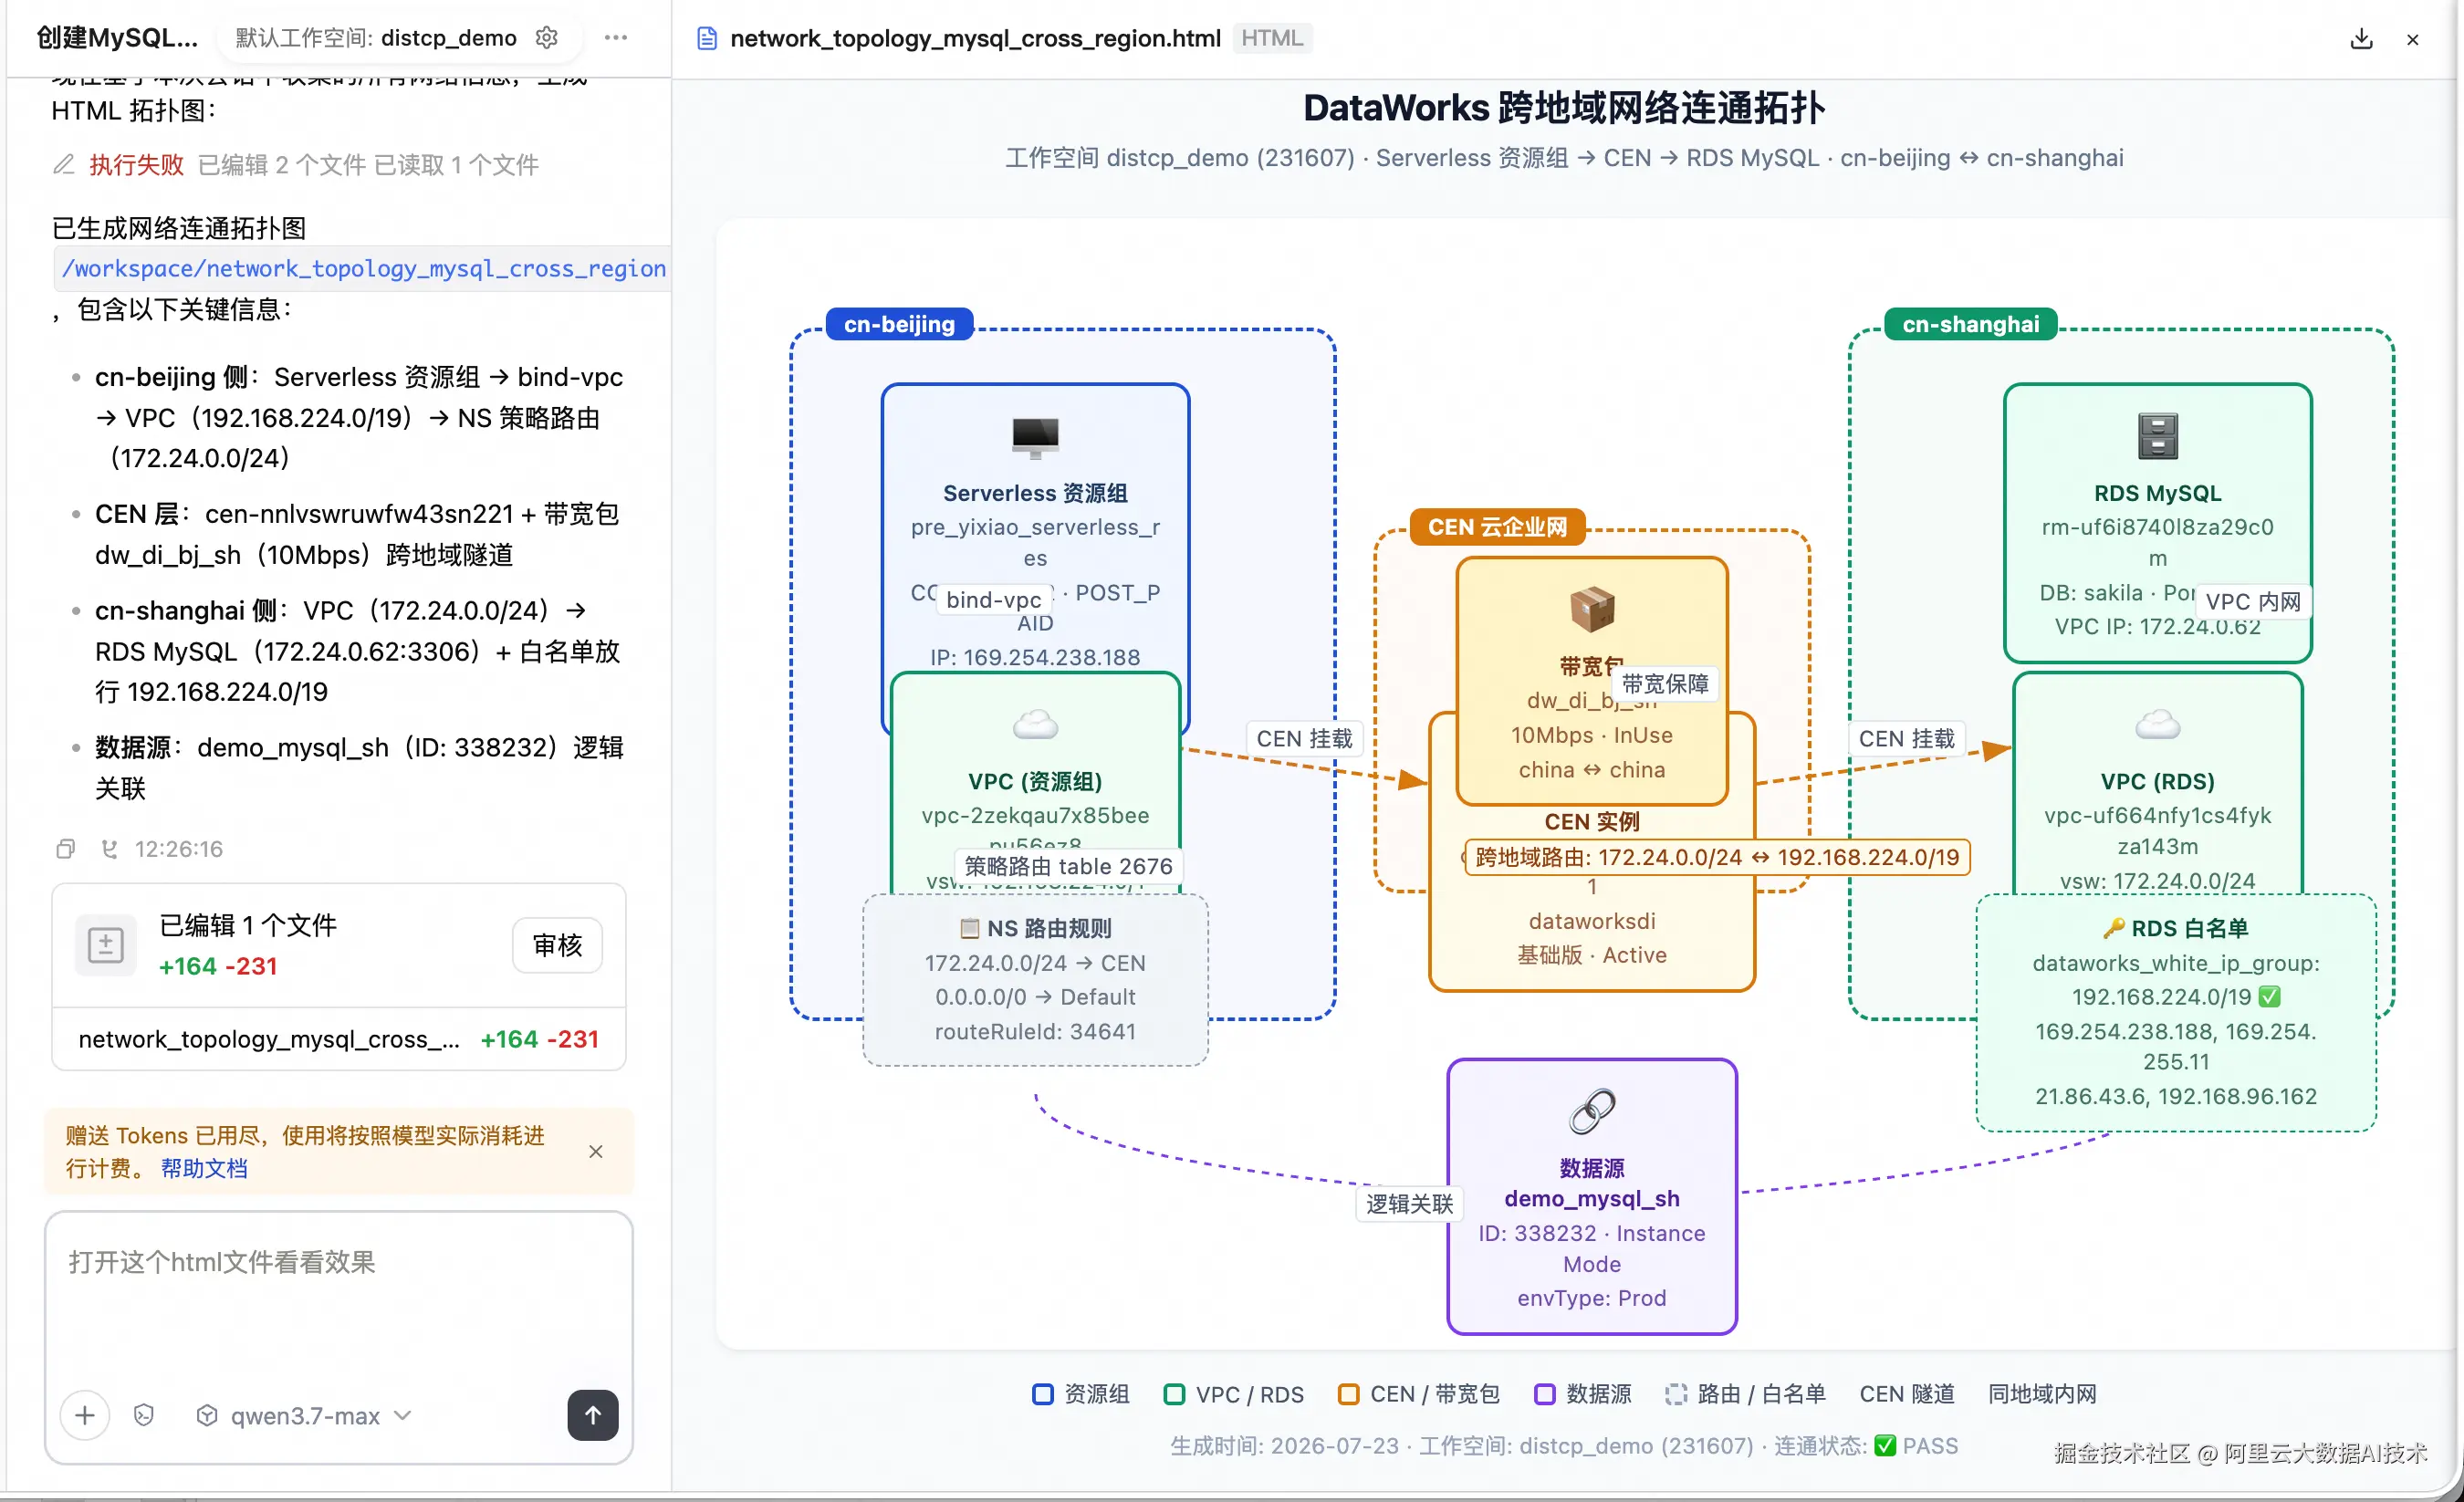Download the HTML topology file

coord(2361,39)
